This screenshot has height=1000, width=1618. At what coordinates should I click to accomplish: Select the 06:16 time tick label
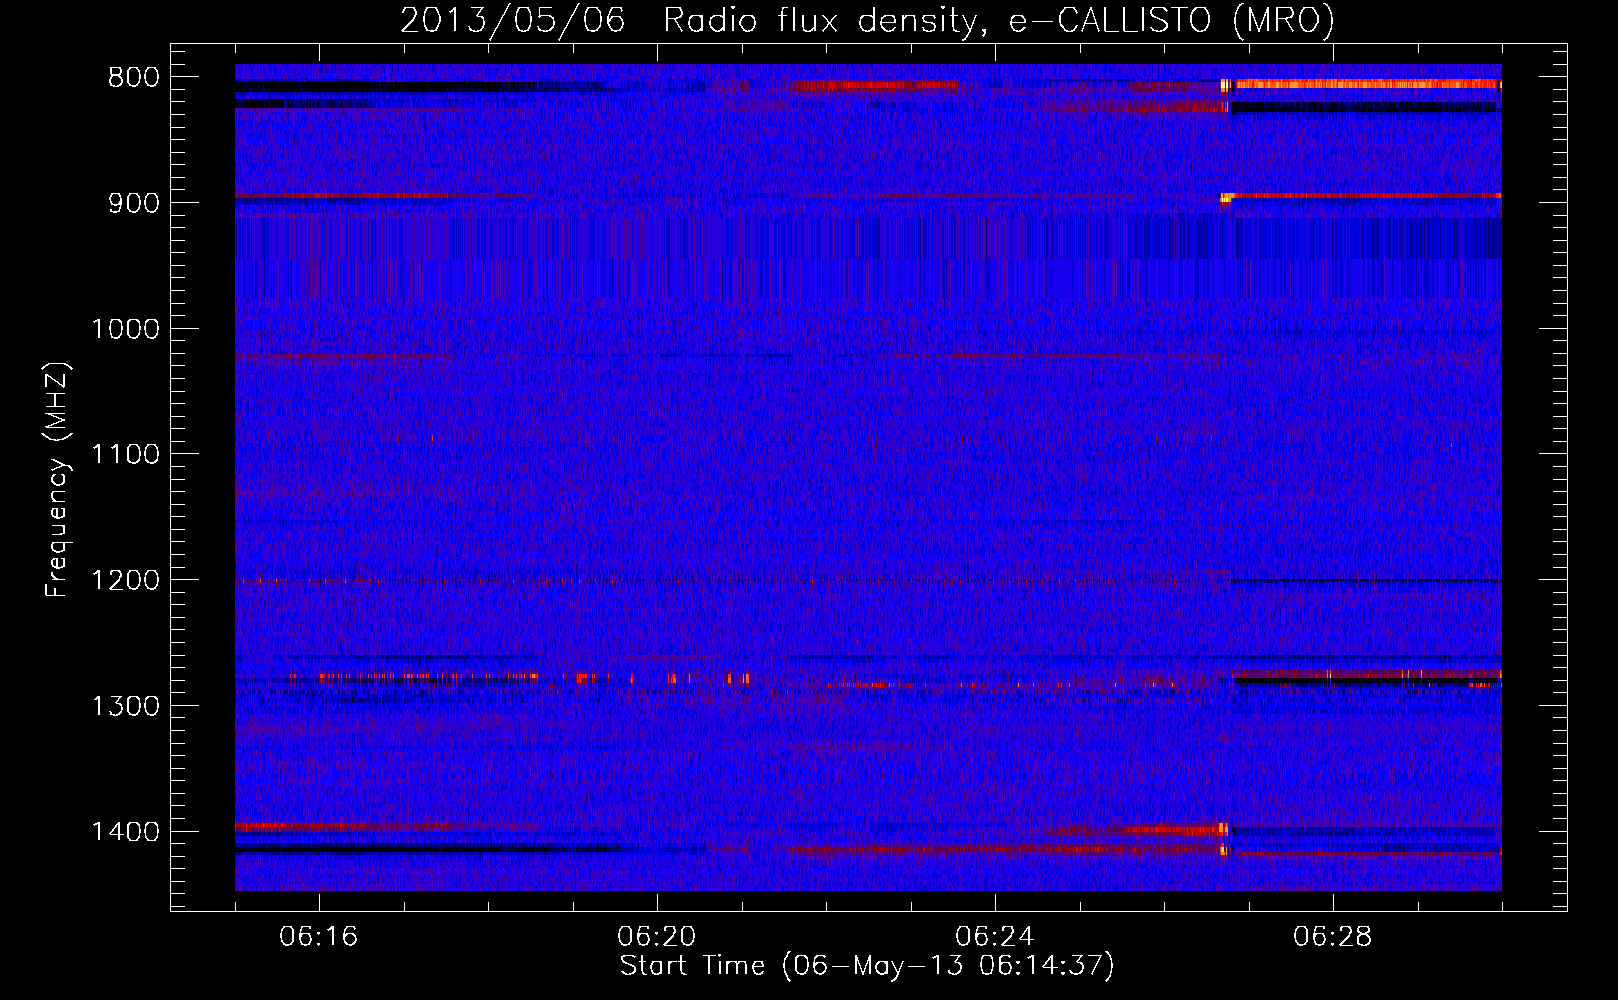319,937
